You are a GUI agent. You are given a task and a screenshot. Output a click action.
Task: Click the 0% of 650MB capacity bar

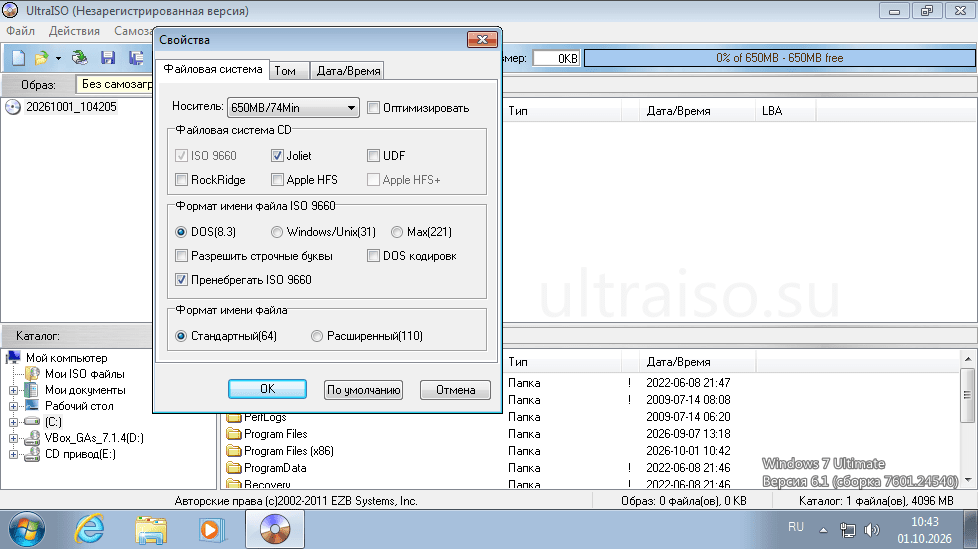(x=780, y=58)
